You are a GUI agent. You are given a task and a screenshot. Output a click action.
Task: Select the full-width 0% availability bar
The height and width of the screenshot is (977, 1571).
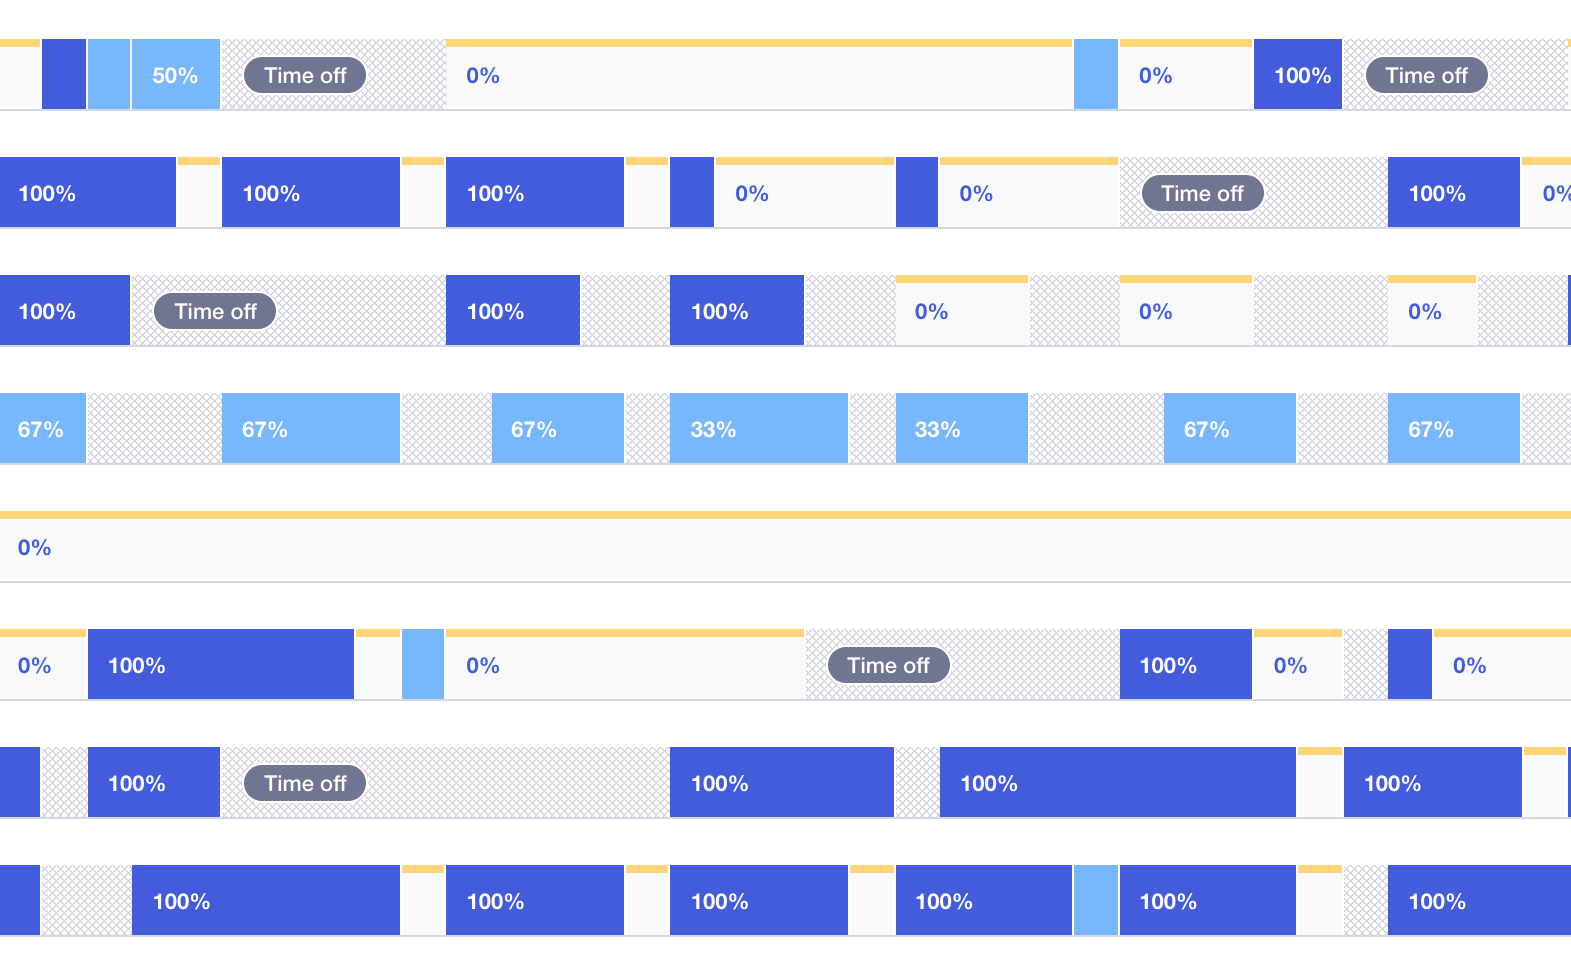pyautogui.click(x=785, y=548)
